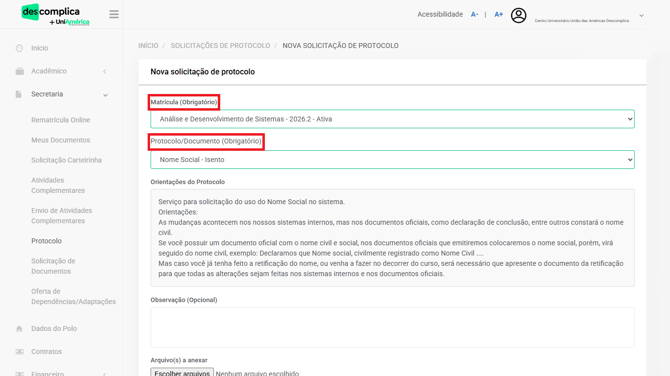
Task: Open the user profile avatar icon
Action: point(518,15)
